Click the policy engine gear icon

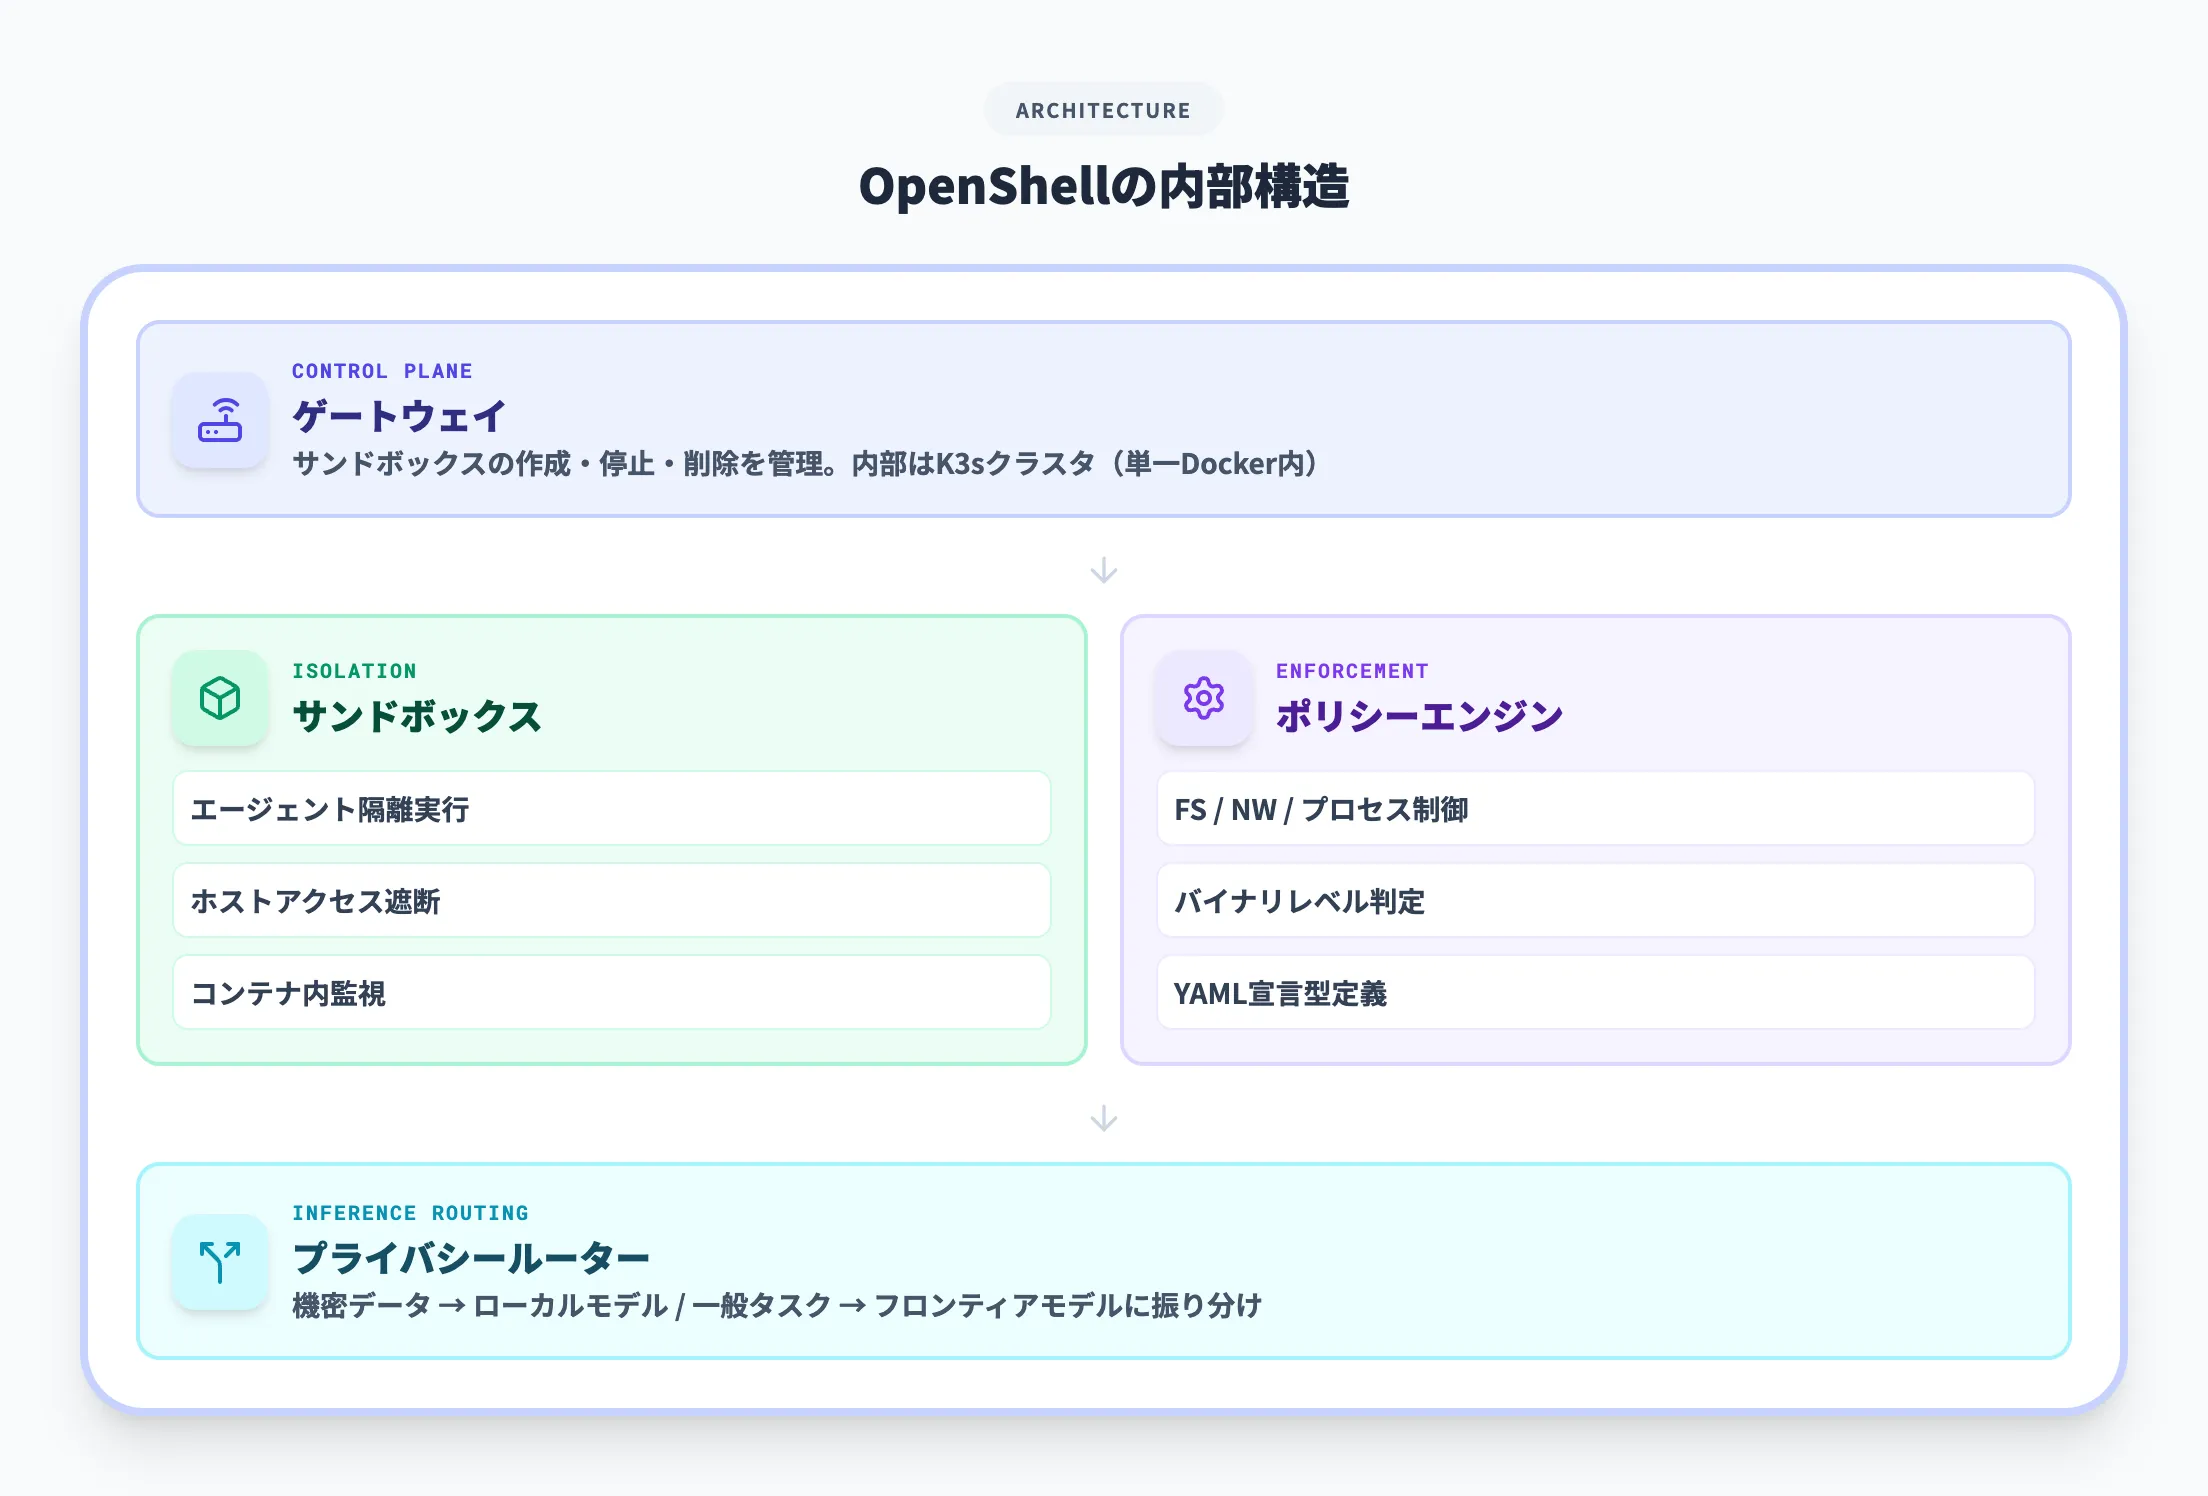[x=1203, y=698]
